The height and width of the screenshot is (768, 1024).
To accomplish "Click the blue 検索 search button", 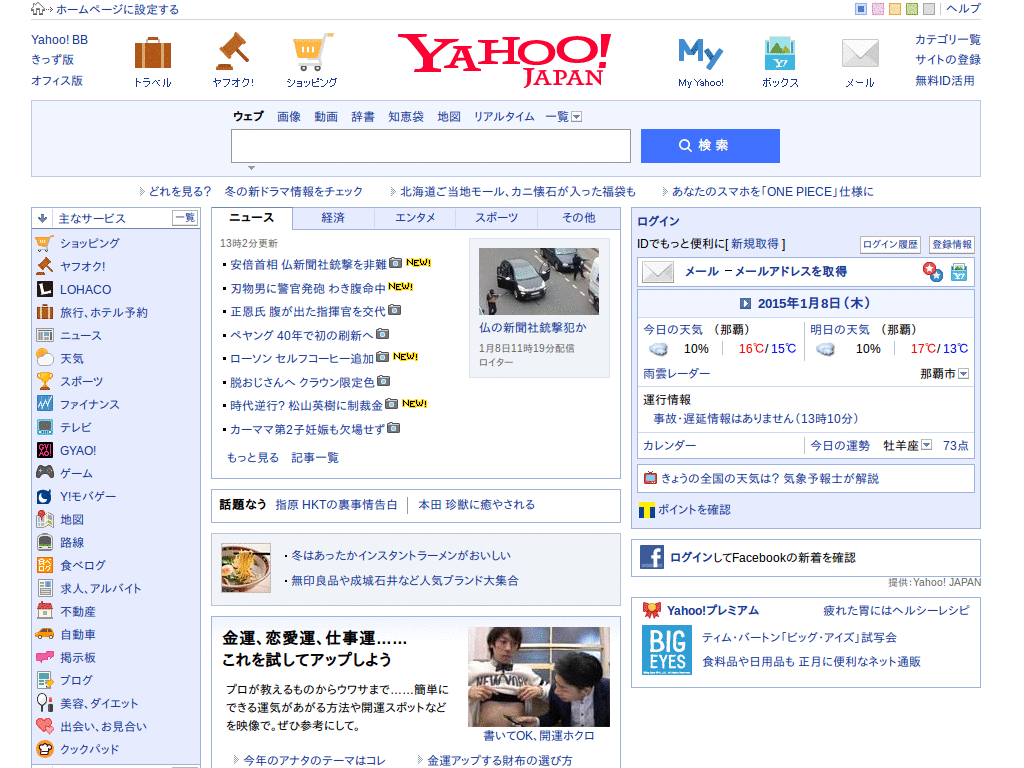I will tap(710, 146).
